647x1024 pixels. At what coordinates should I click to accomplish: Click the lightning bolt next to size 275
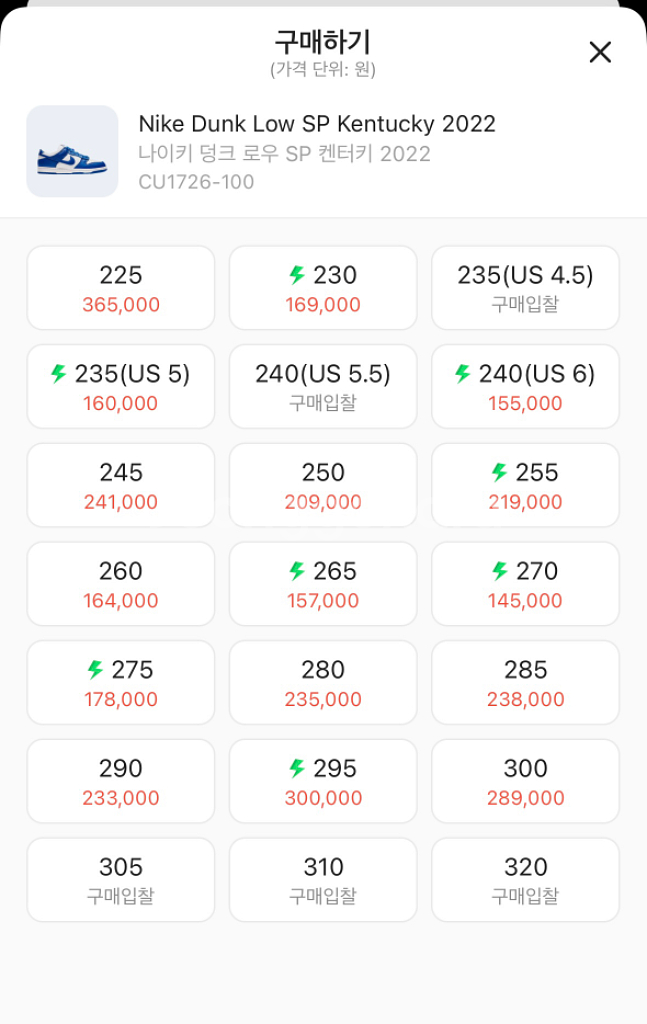(95, 669)
